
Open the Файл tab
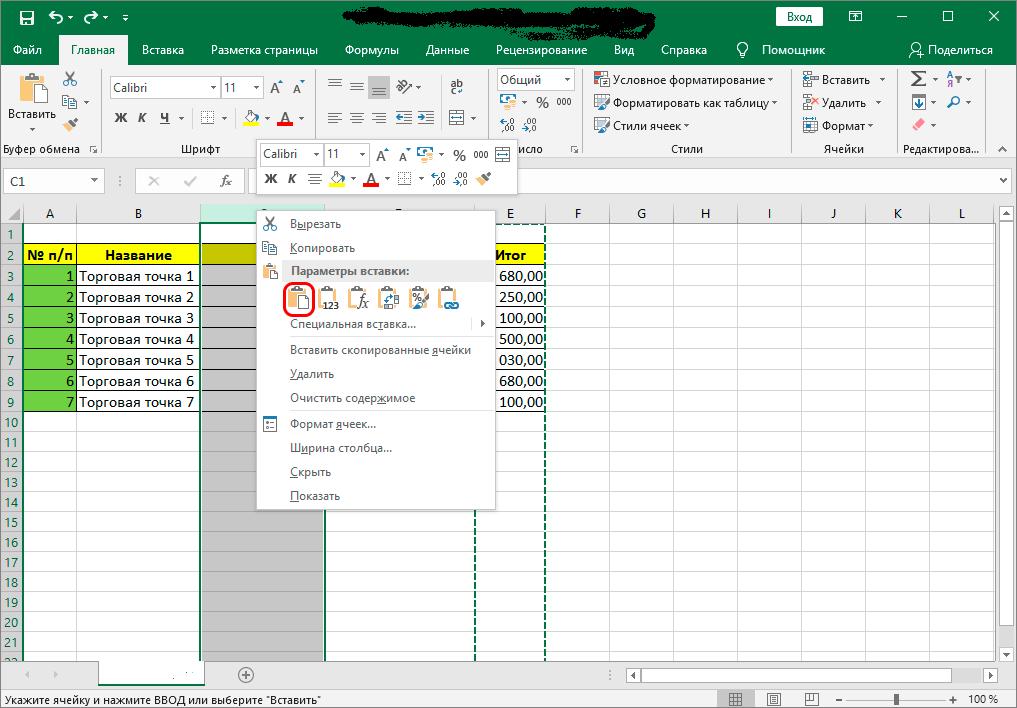pos(27,50)
